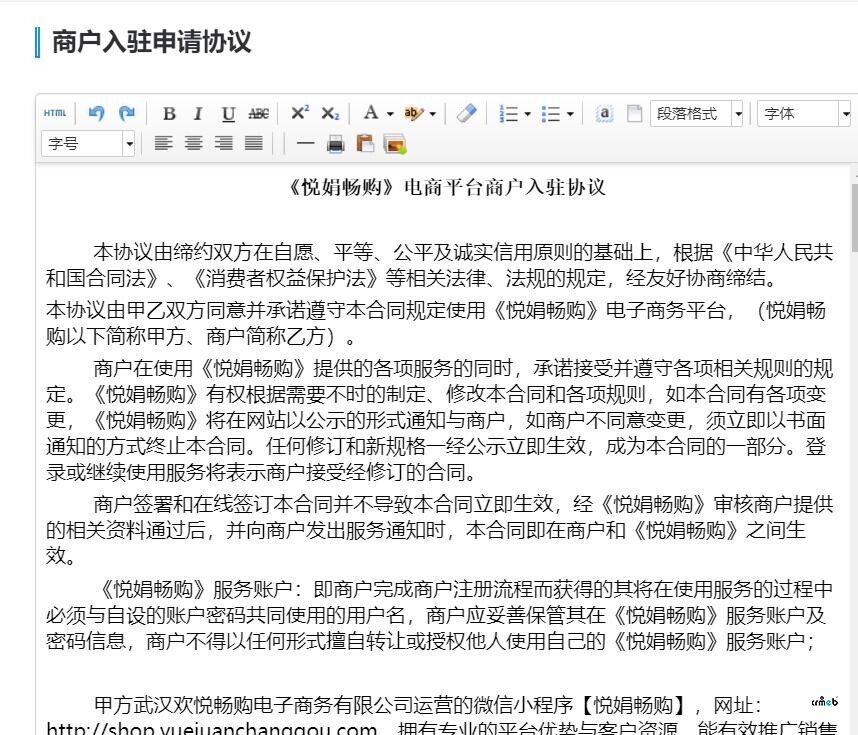Viewport: 858px width, 735px height.
Task: Undo the last edit
Action: pos(96,113)
